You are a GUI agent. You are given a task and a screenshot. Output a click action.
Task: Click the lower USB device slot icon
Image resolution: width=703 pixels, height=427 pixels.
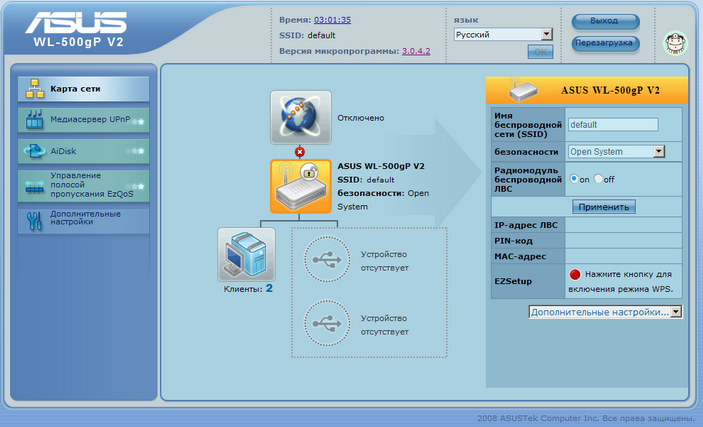coord(327,323)
